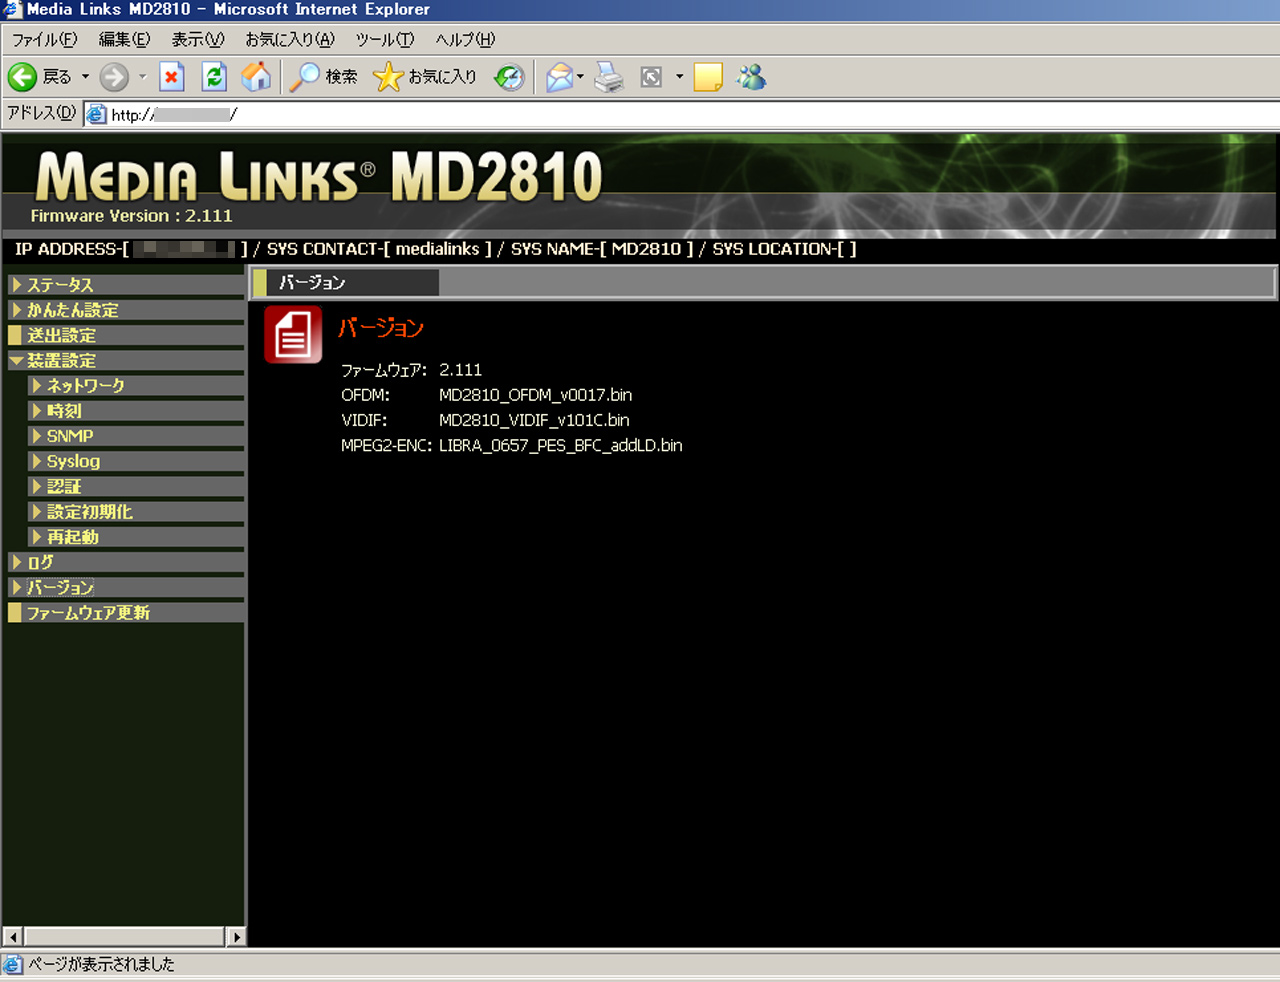This screenshot has width=1280, height=982.
Task: Click sidebar horizontal scrollbar right arrow
Action: pos(236,937)
